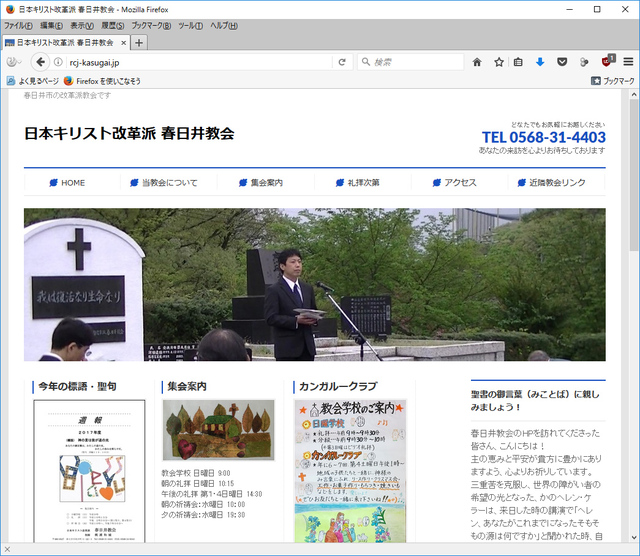The image size is (640, 556).
Task: Open the アクセス navigation link
Action: click(x=460, y=183)
